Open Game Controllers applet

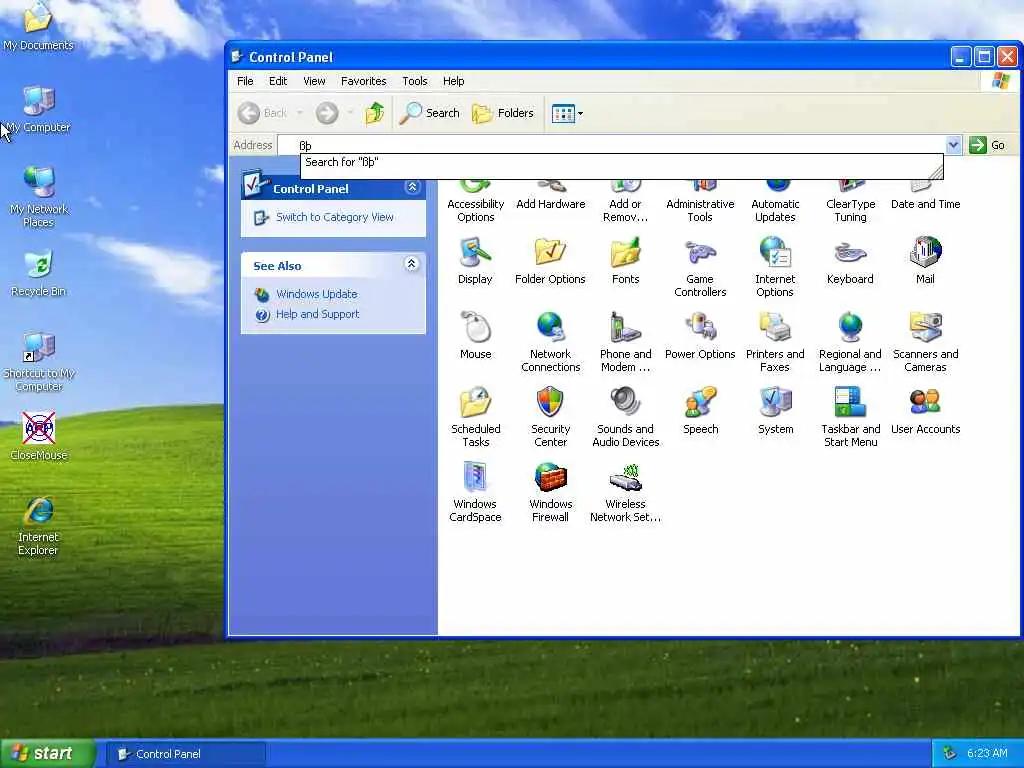(x=700, y=267)
